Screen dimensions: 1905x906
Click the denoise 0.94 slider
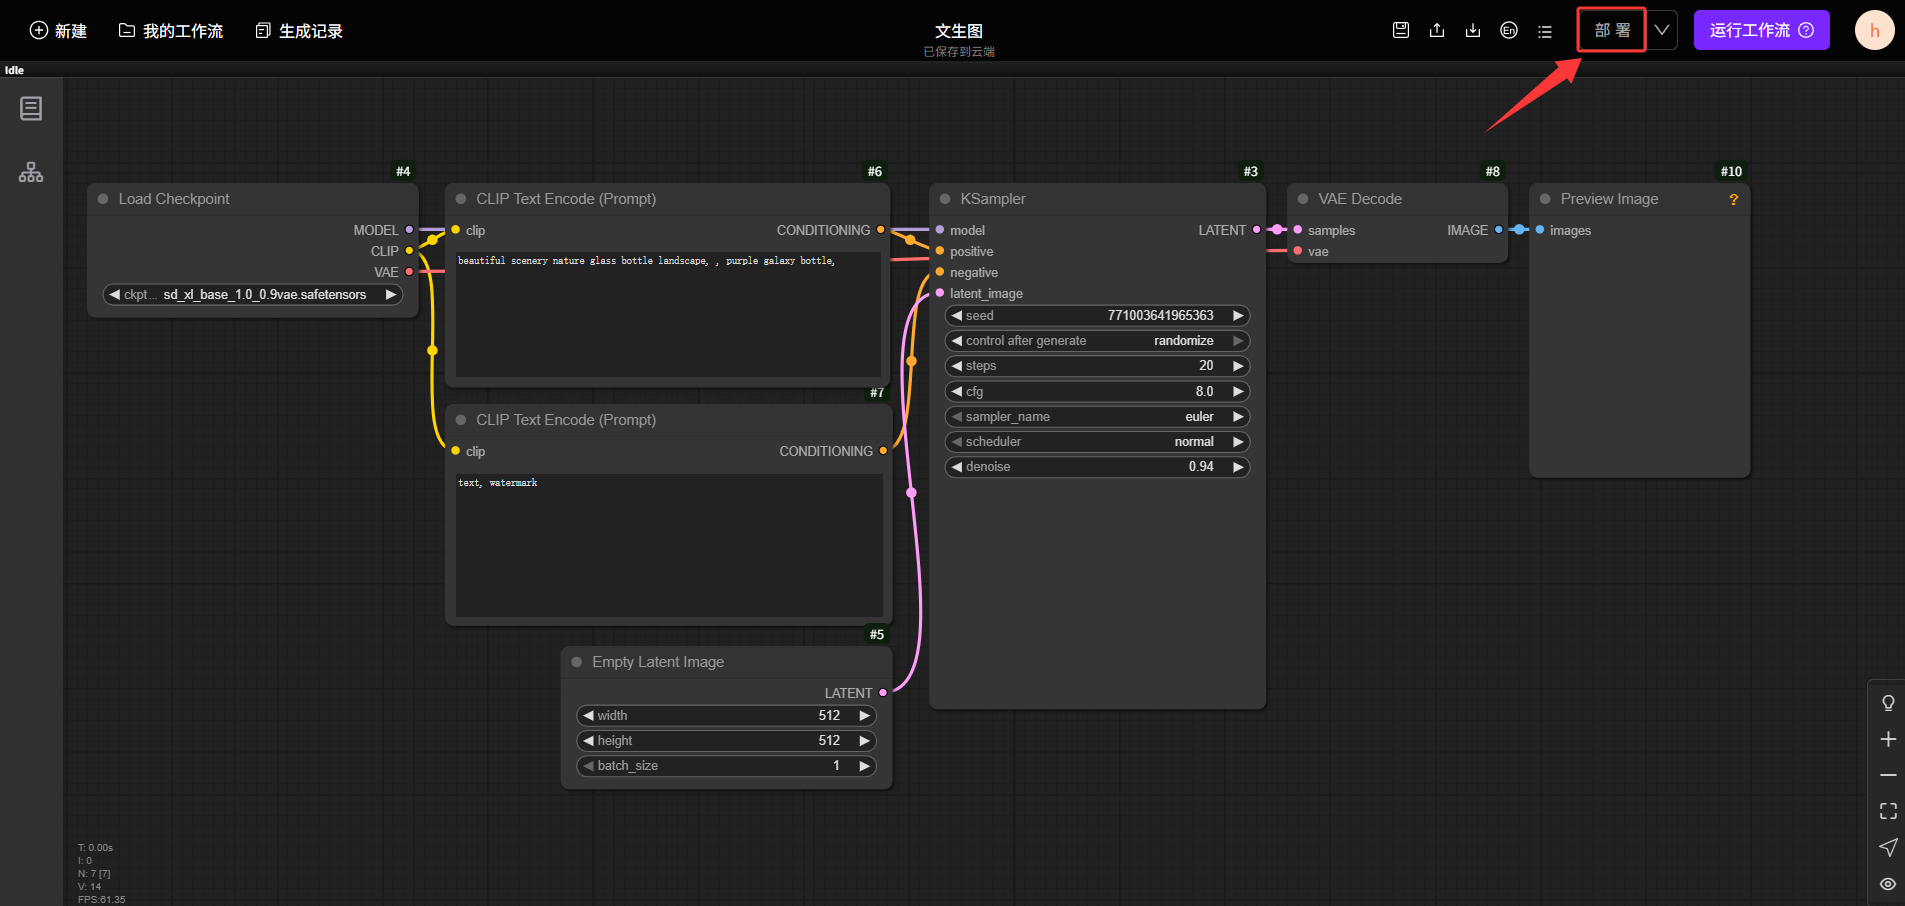[1097, 467]
